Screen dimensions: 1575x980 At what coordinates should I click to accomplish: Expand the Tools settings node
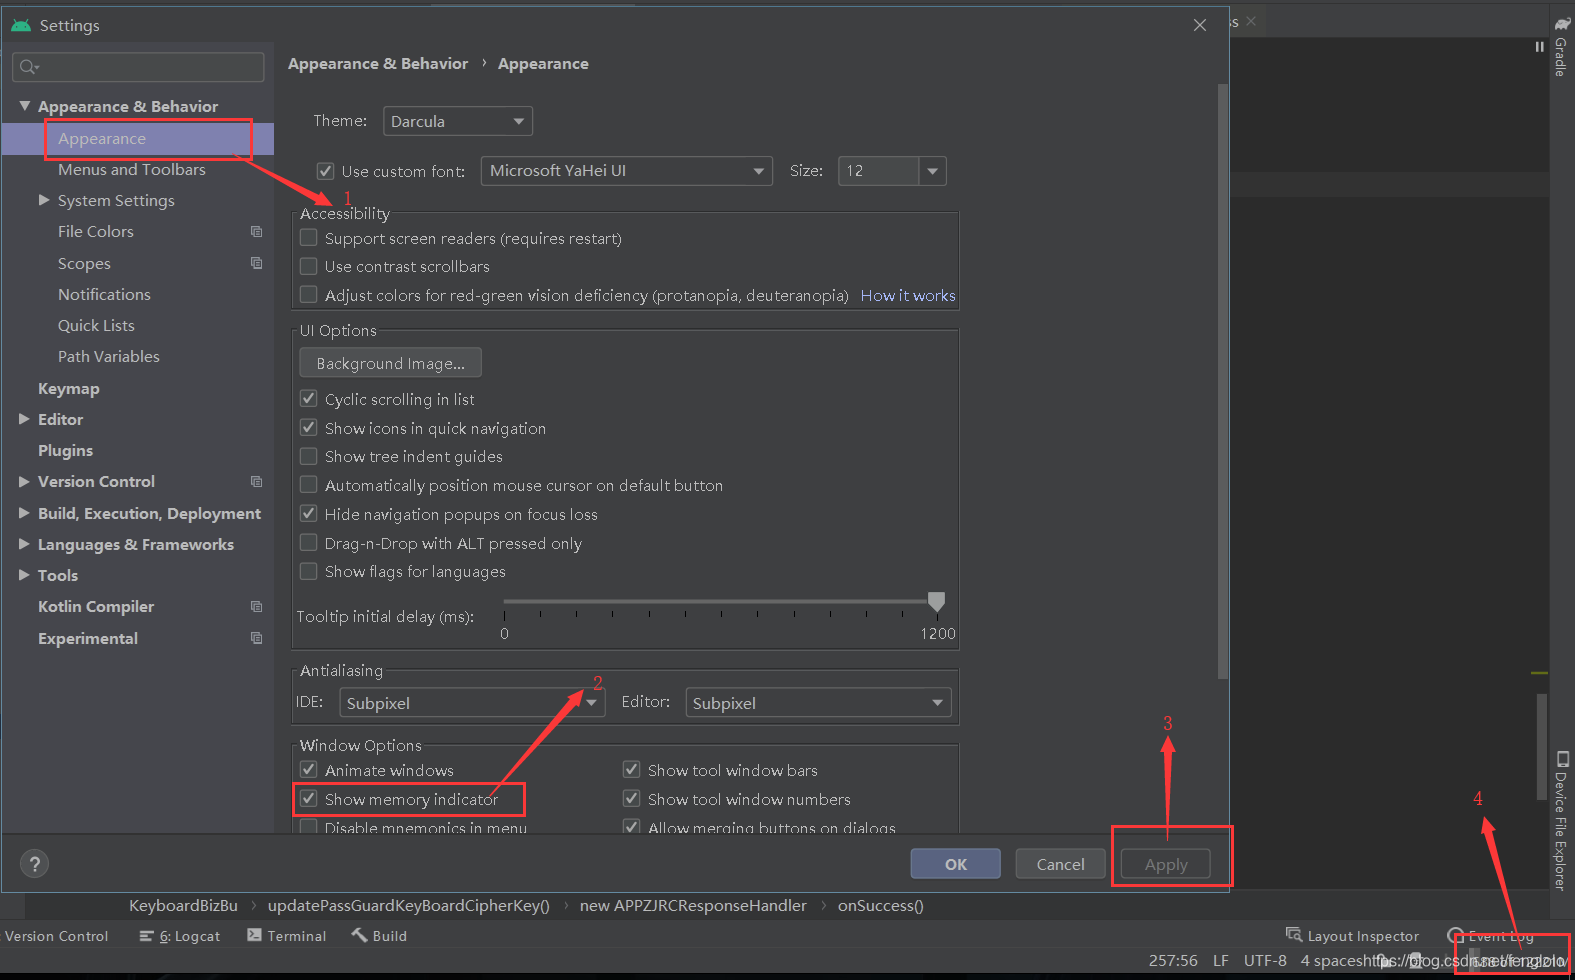click(25, 575)
